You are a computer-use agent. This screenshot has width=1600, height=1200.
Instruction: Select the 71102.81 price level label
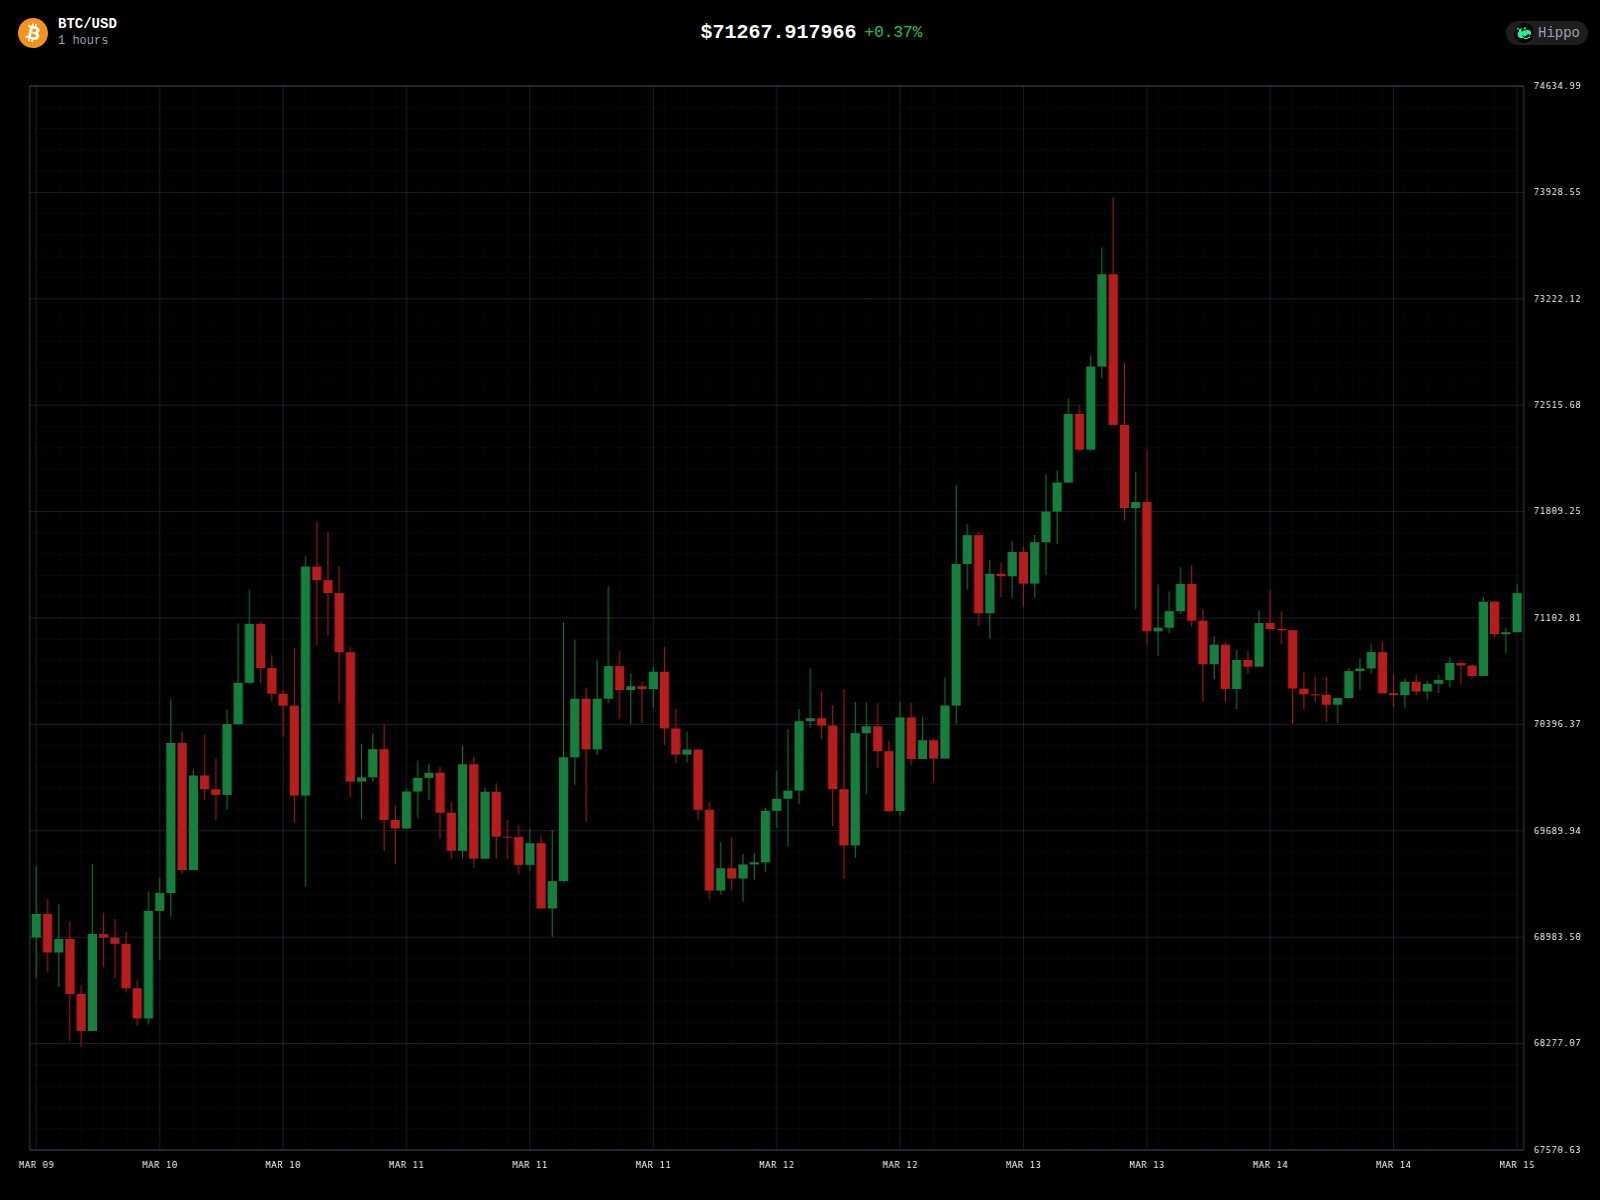point(1557,618)
